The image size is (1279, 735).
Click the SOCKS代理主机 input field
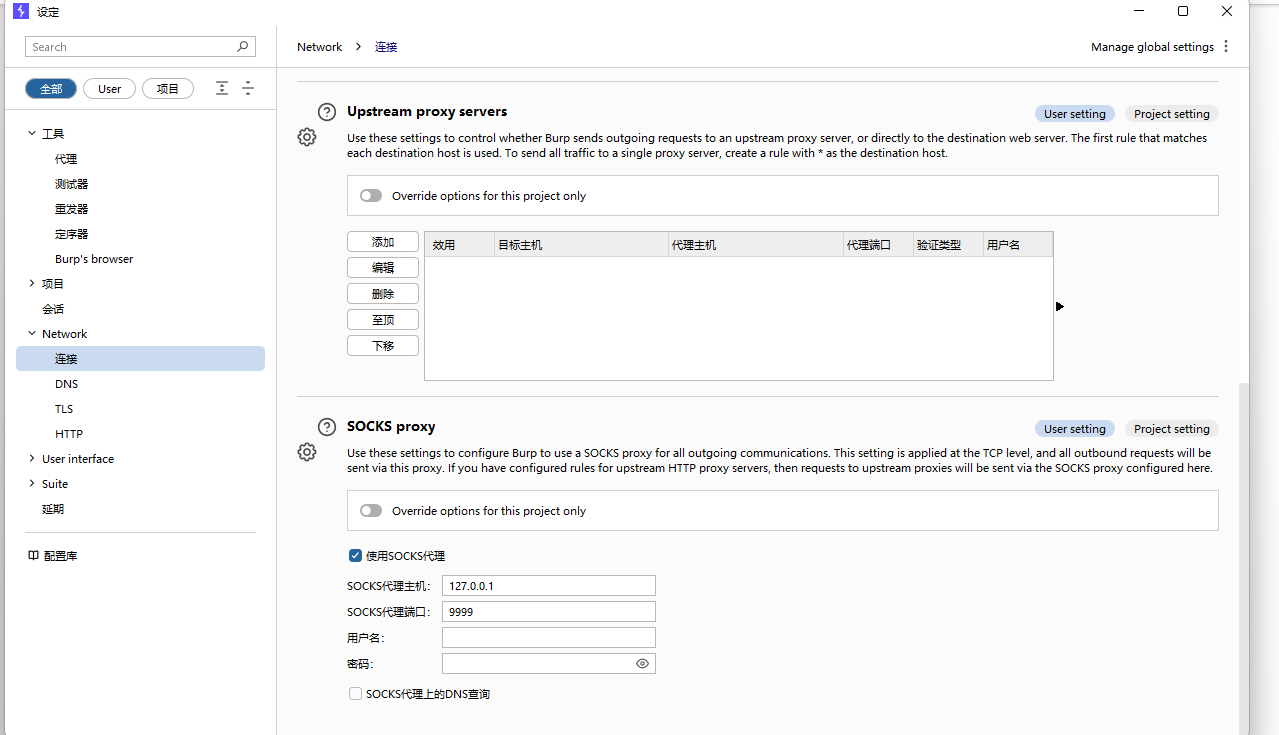point(548,586)
